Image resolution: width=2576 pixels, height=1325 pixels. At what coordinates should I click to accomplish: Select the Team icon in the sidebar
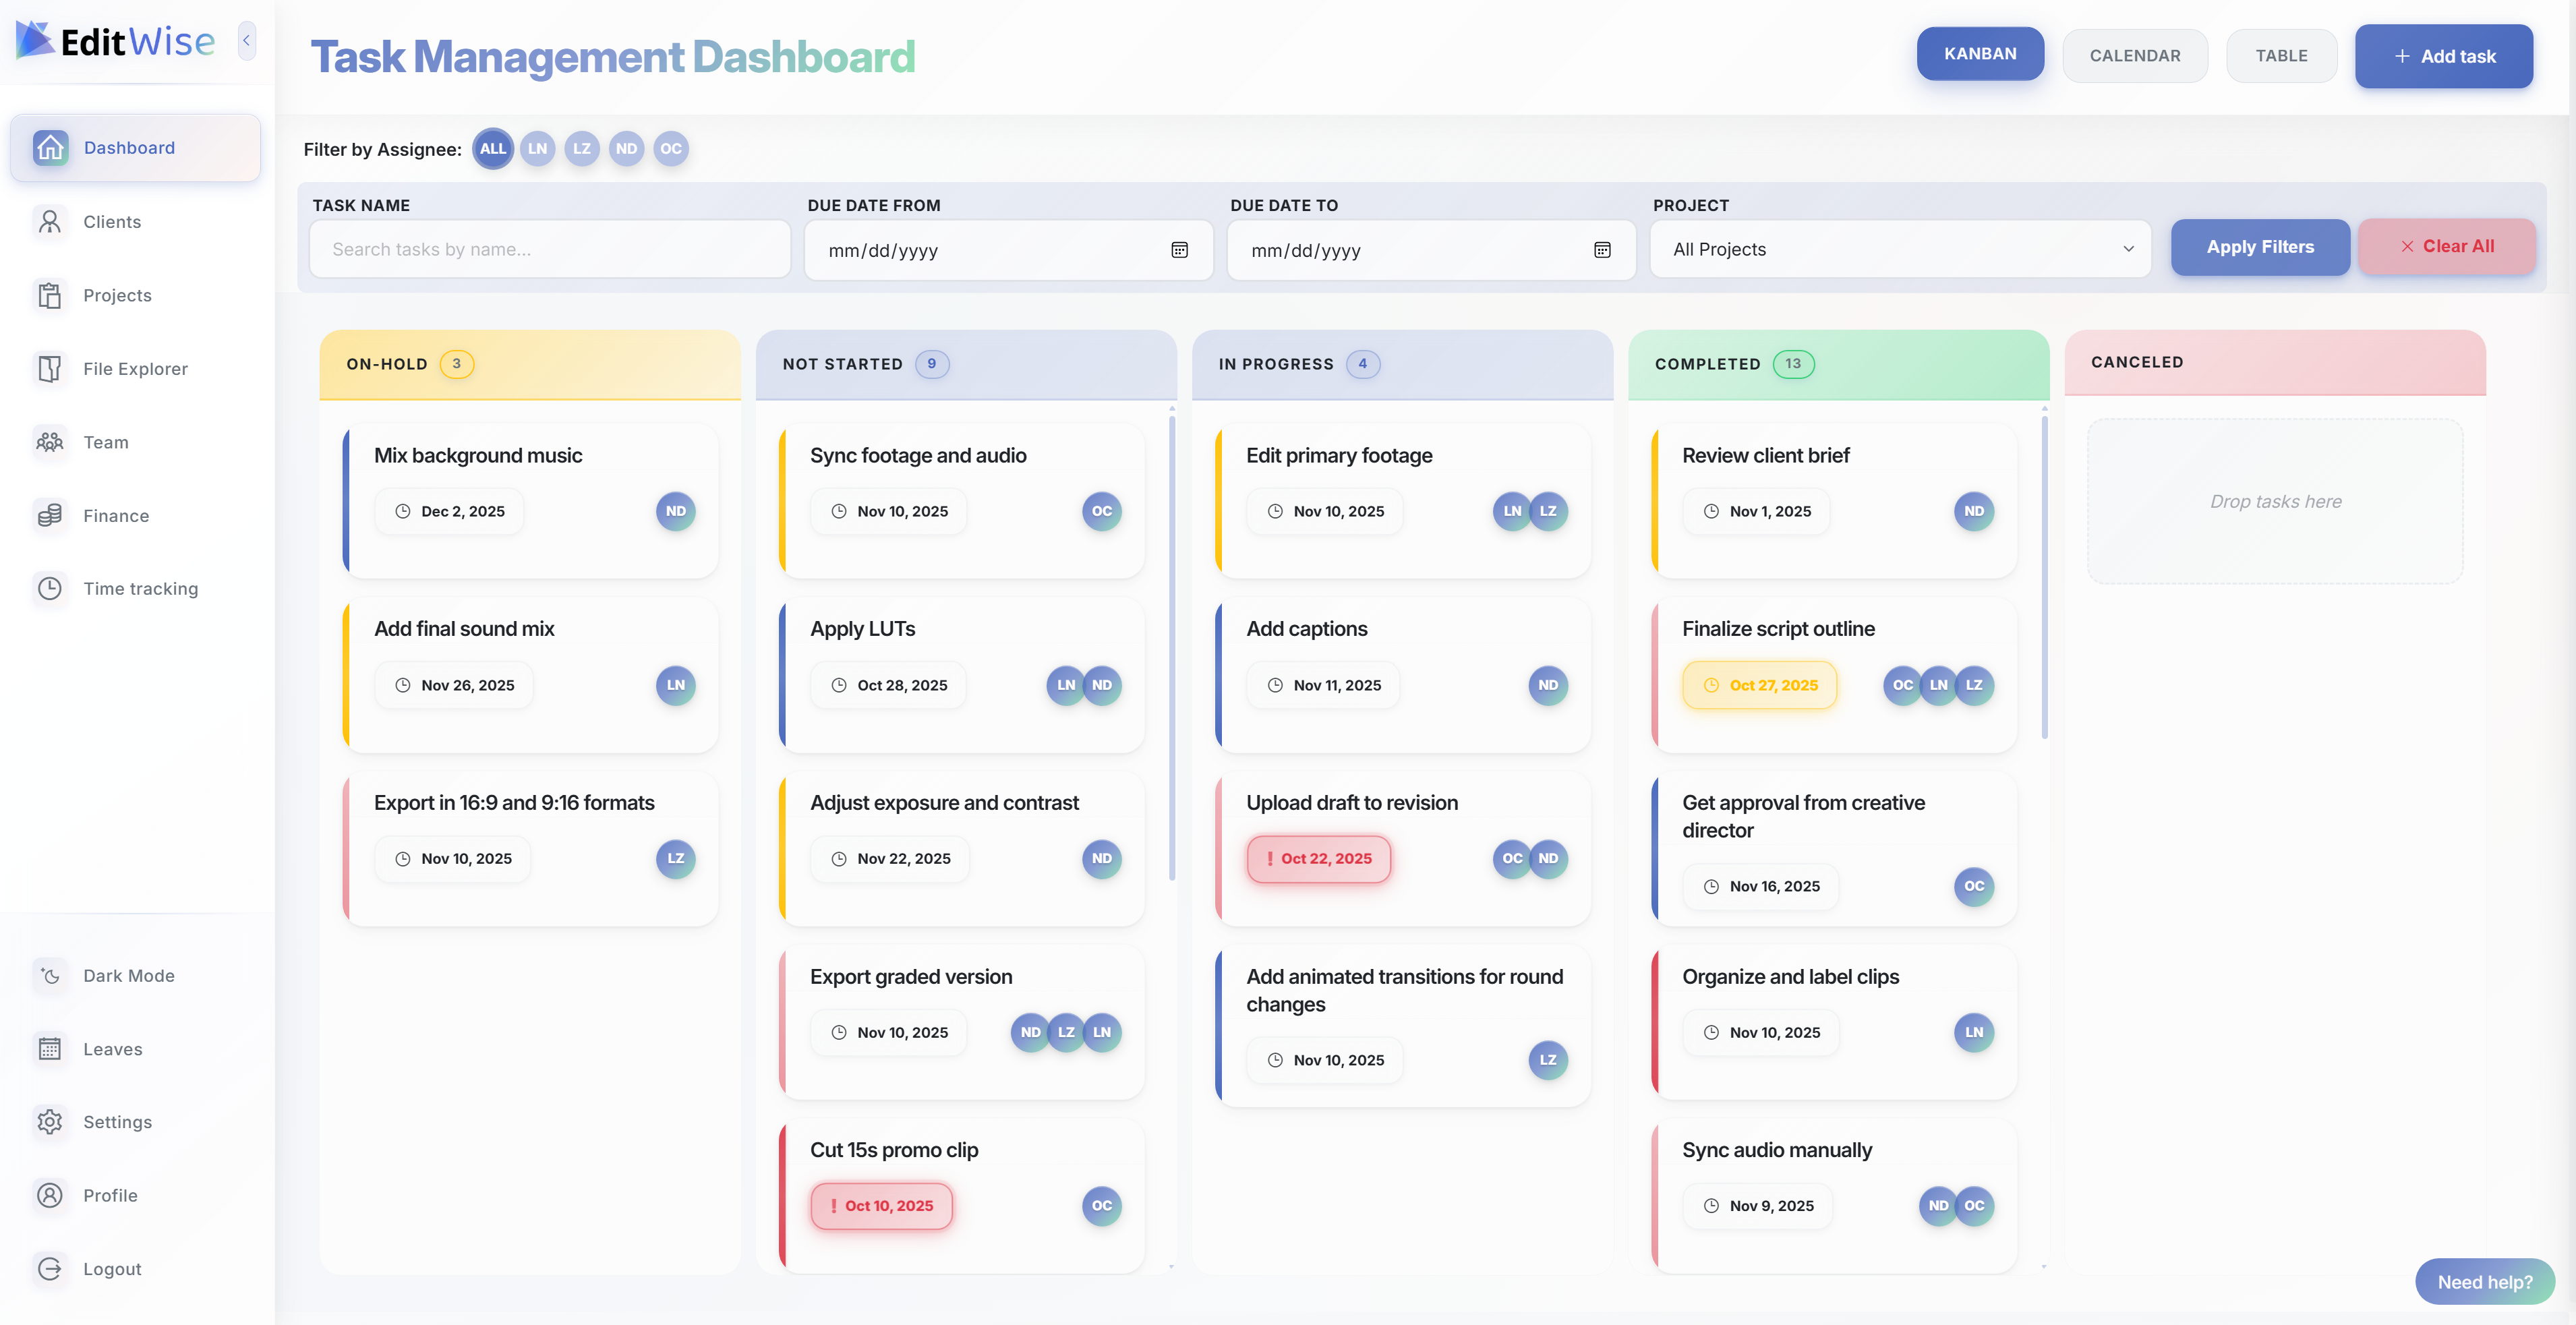tap(105, 441)
